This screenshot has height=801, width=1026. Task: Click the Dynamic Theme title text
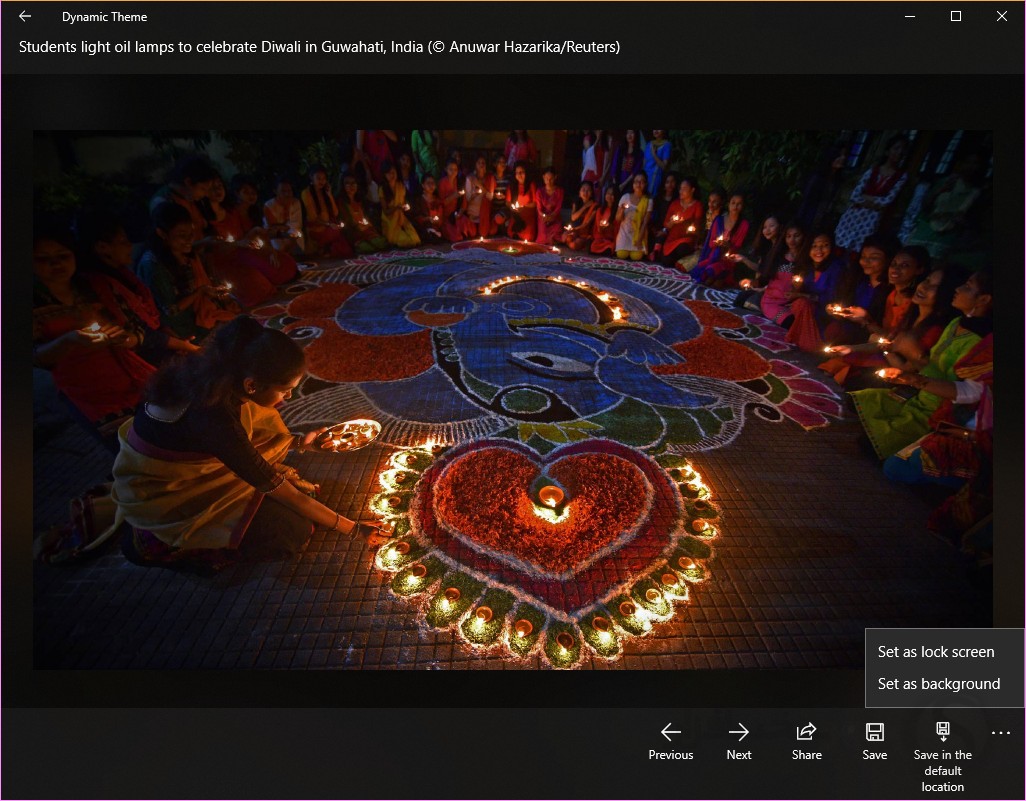click(104, 17)
